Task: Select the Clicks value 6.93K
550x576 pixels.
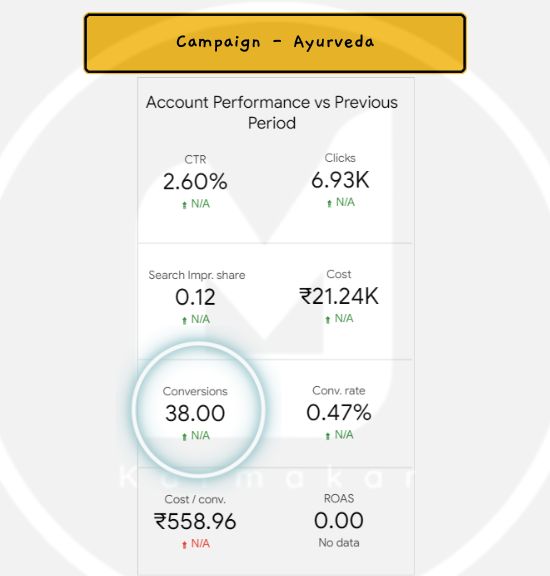Action: click(340, 180)
